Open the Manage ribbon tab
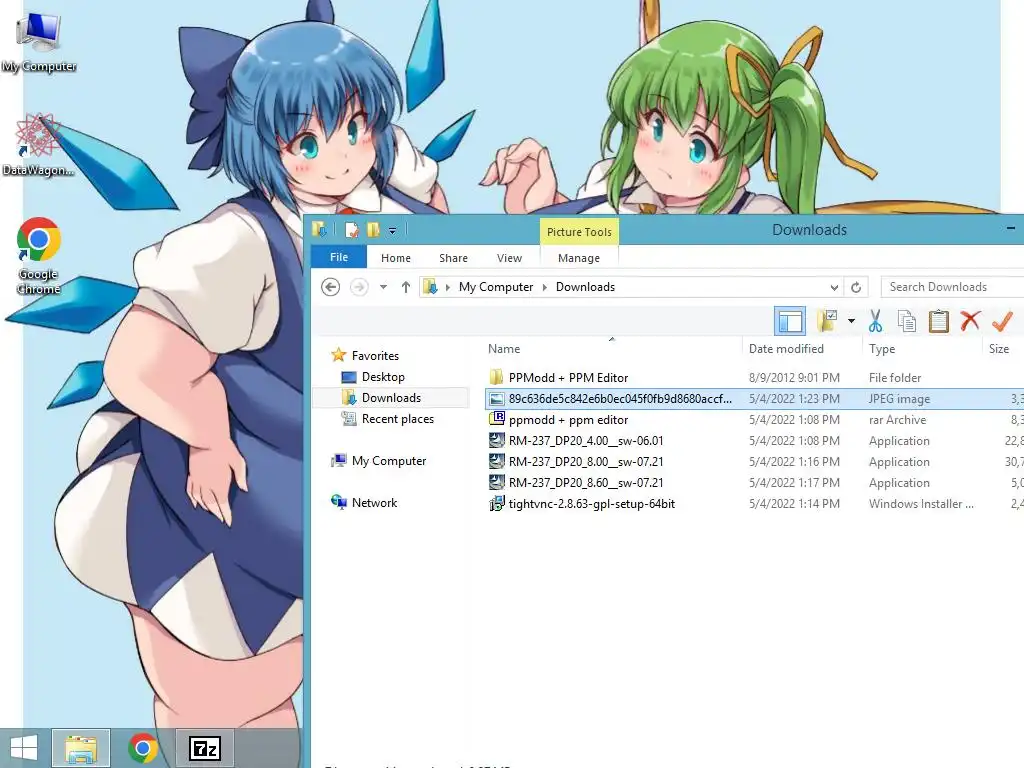Viewport: 1024px width, 768px height. pyautogui.click(x=579, y=258)
